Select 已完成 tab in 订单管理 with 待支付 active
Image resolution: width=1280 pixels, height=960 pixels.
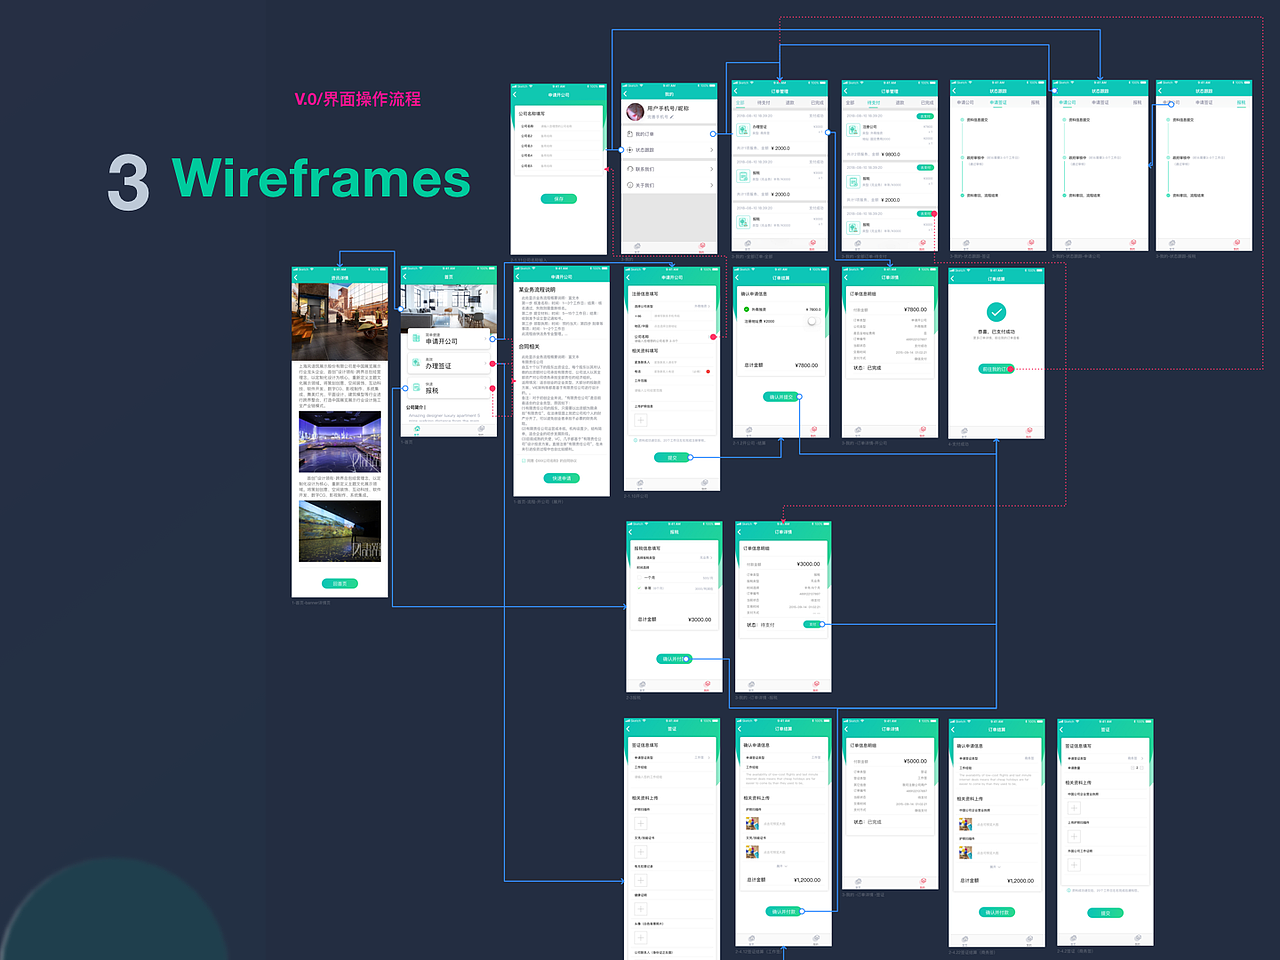[927, 103]
